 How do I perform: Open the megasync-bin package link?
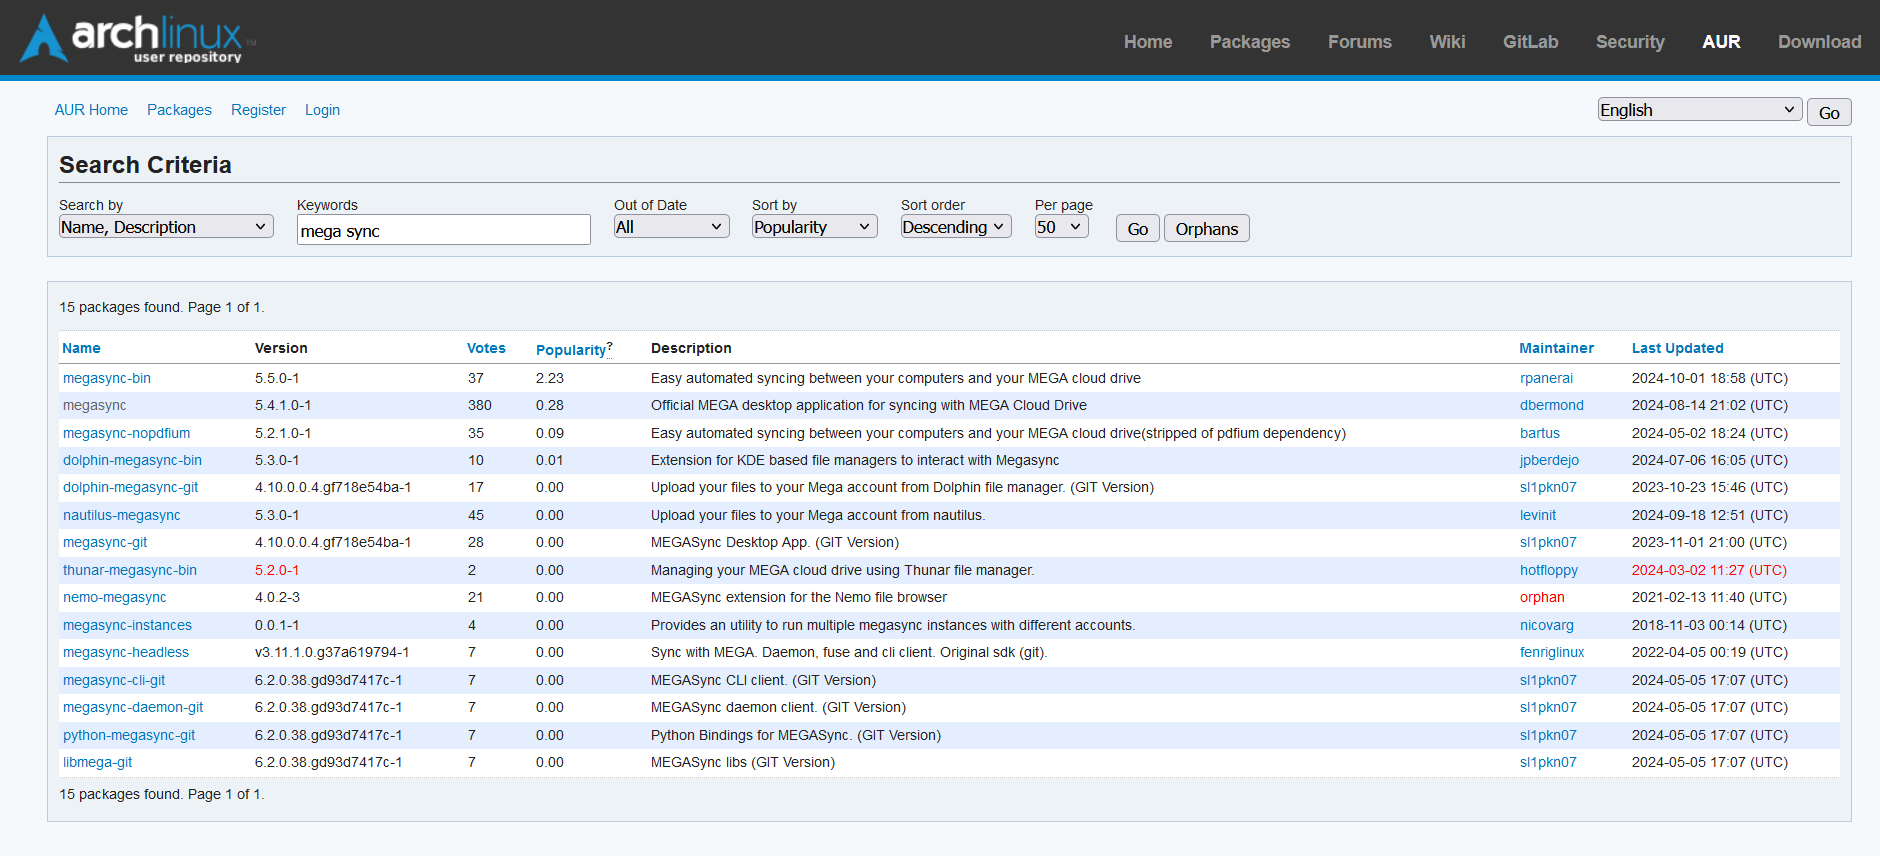107,378
